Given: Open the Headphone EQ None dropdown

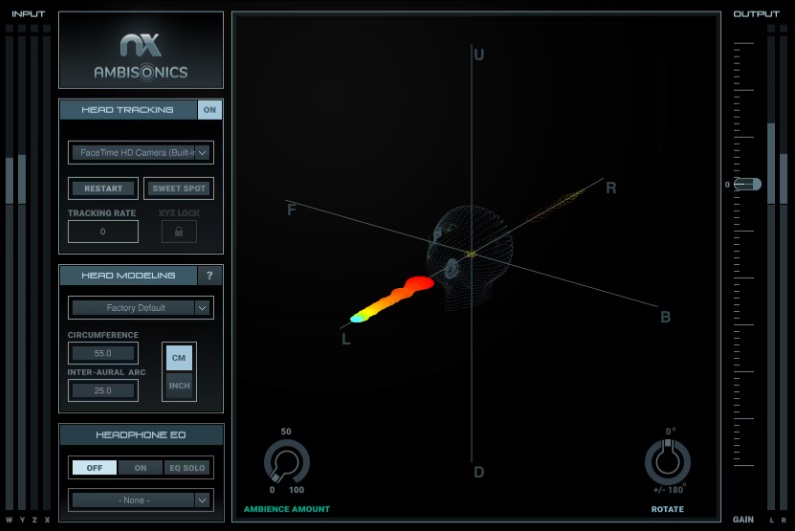Looking at the screenshot, I should (x=140, y=499).
